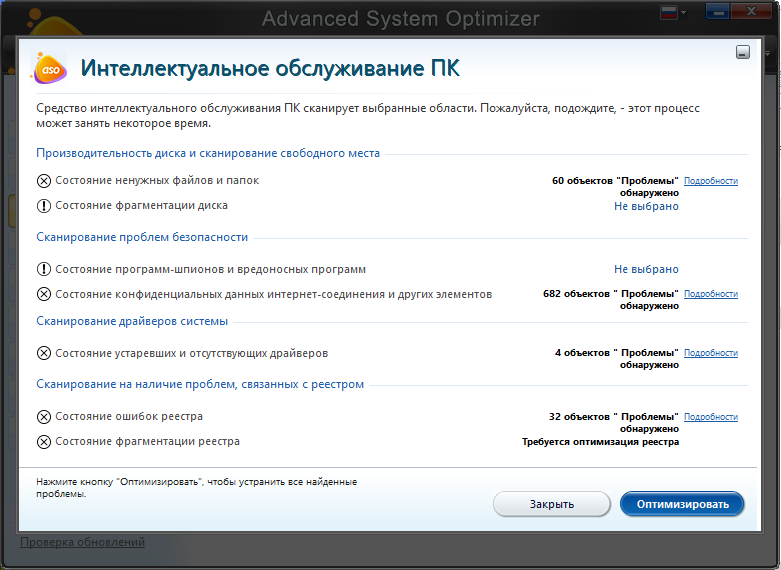Click 'Не выбрано' for disk fragmentation
Screen dimensions: 781x570
click(x=646, y=206)
